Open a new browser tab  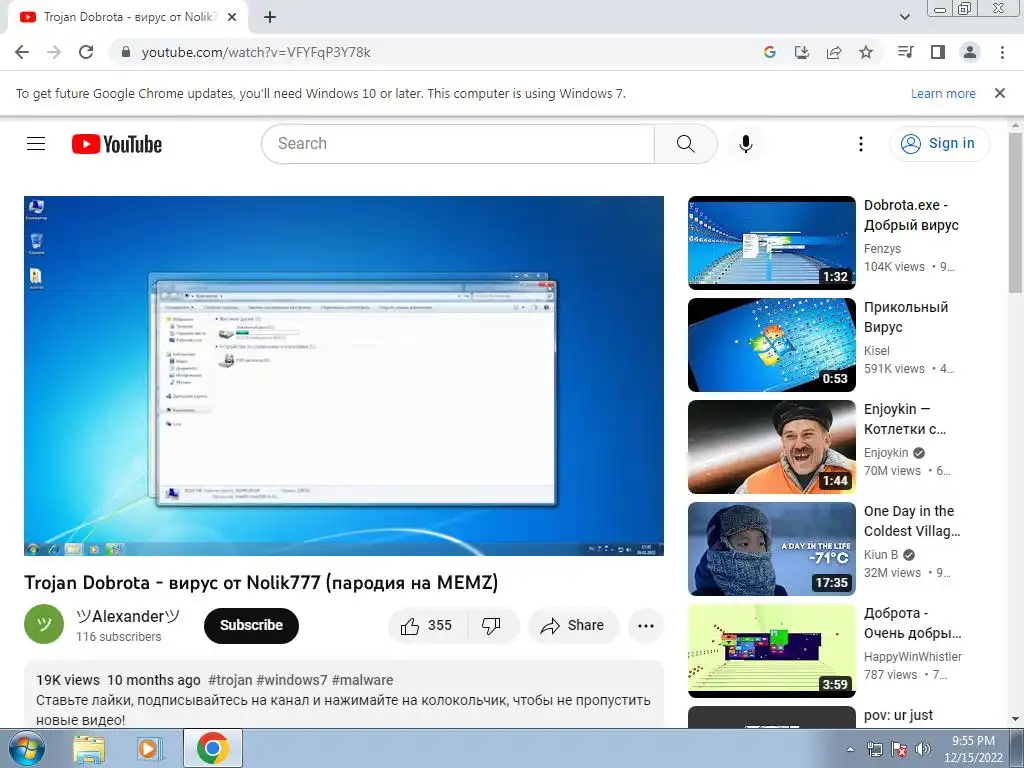(270, 18)
